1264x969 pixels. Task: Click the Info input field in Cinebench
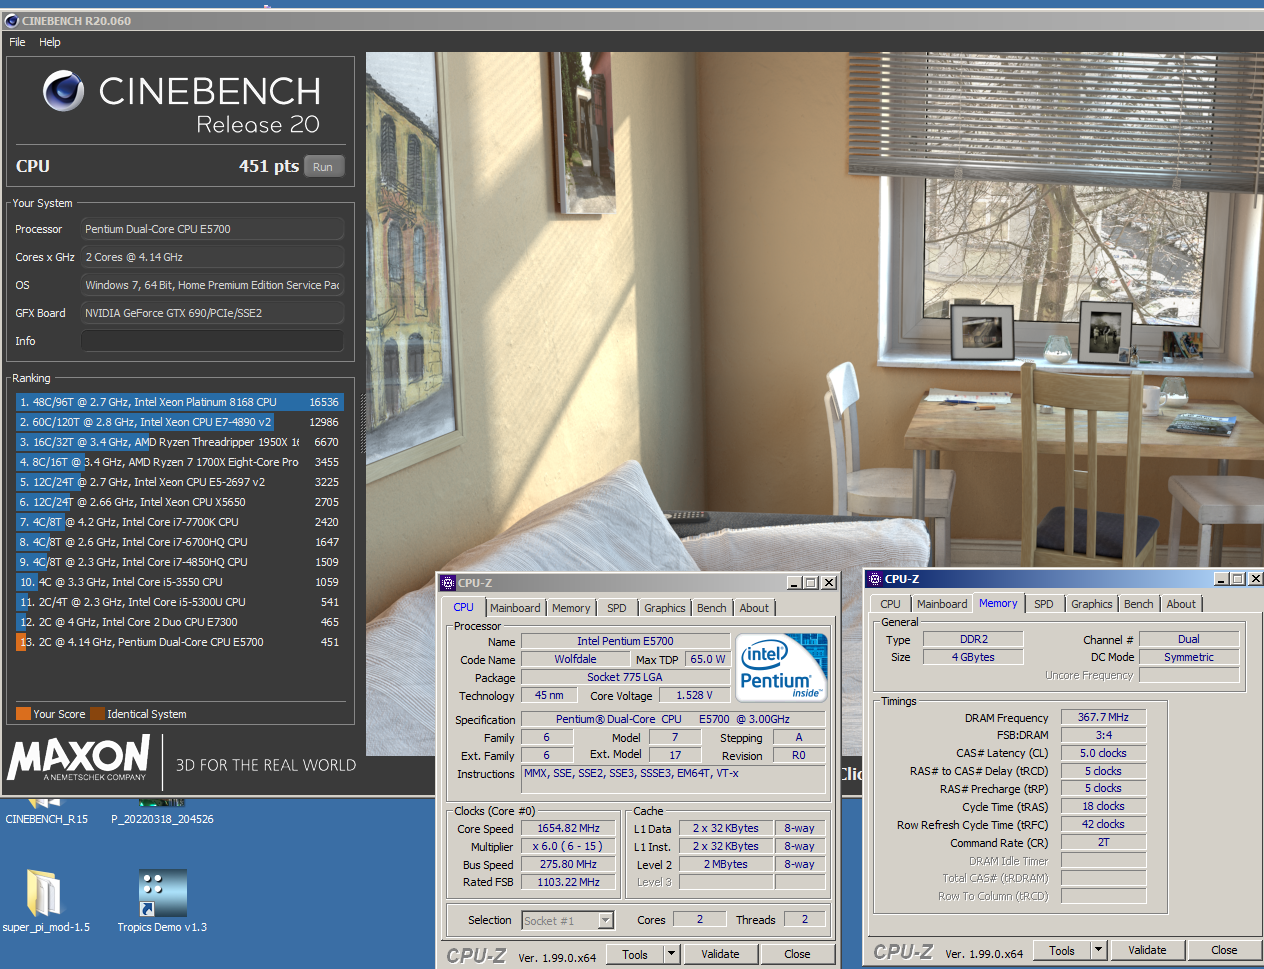click(x=212, y=341)
